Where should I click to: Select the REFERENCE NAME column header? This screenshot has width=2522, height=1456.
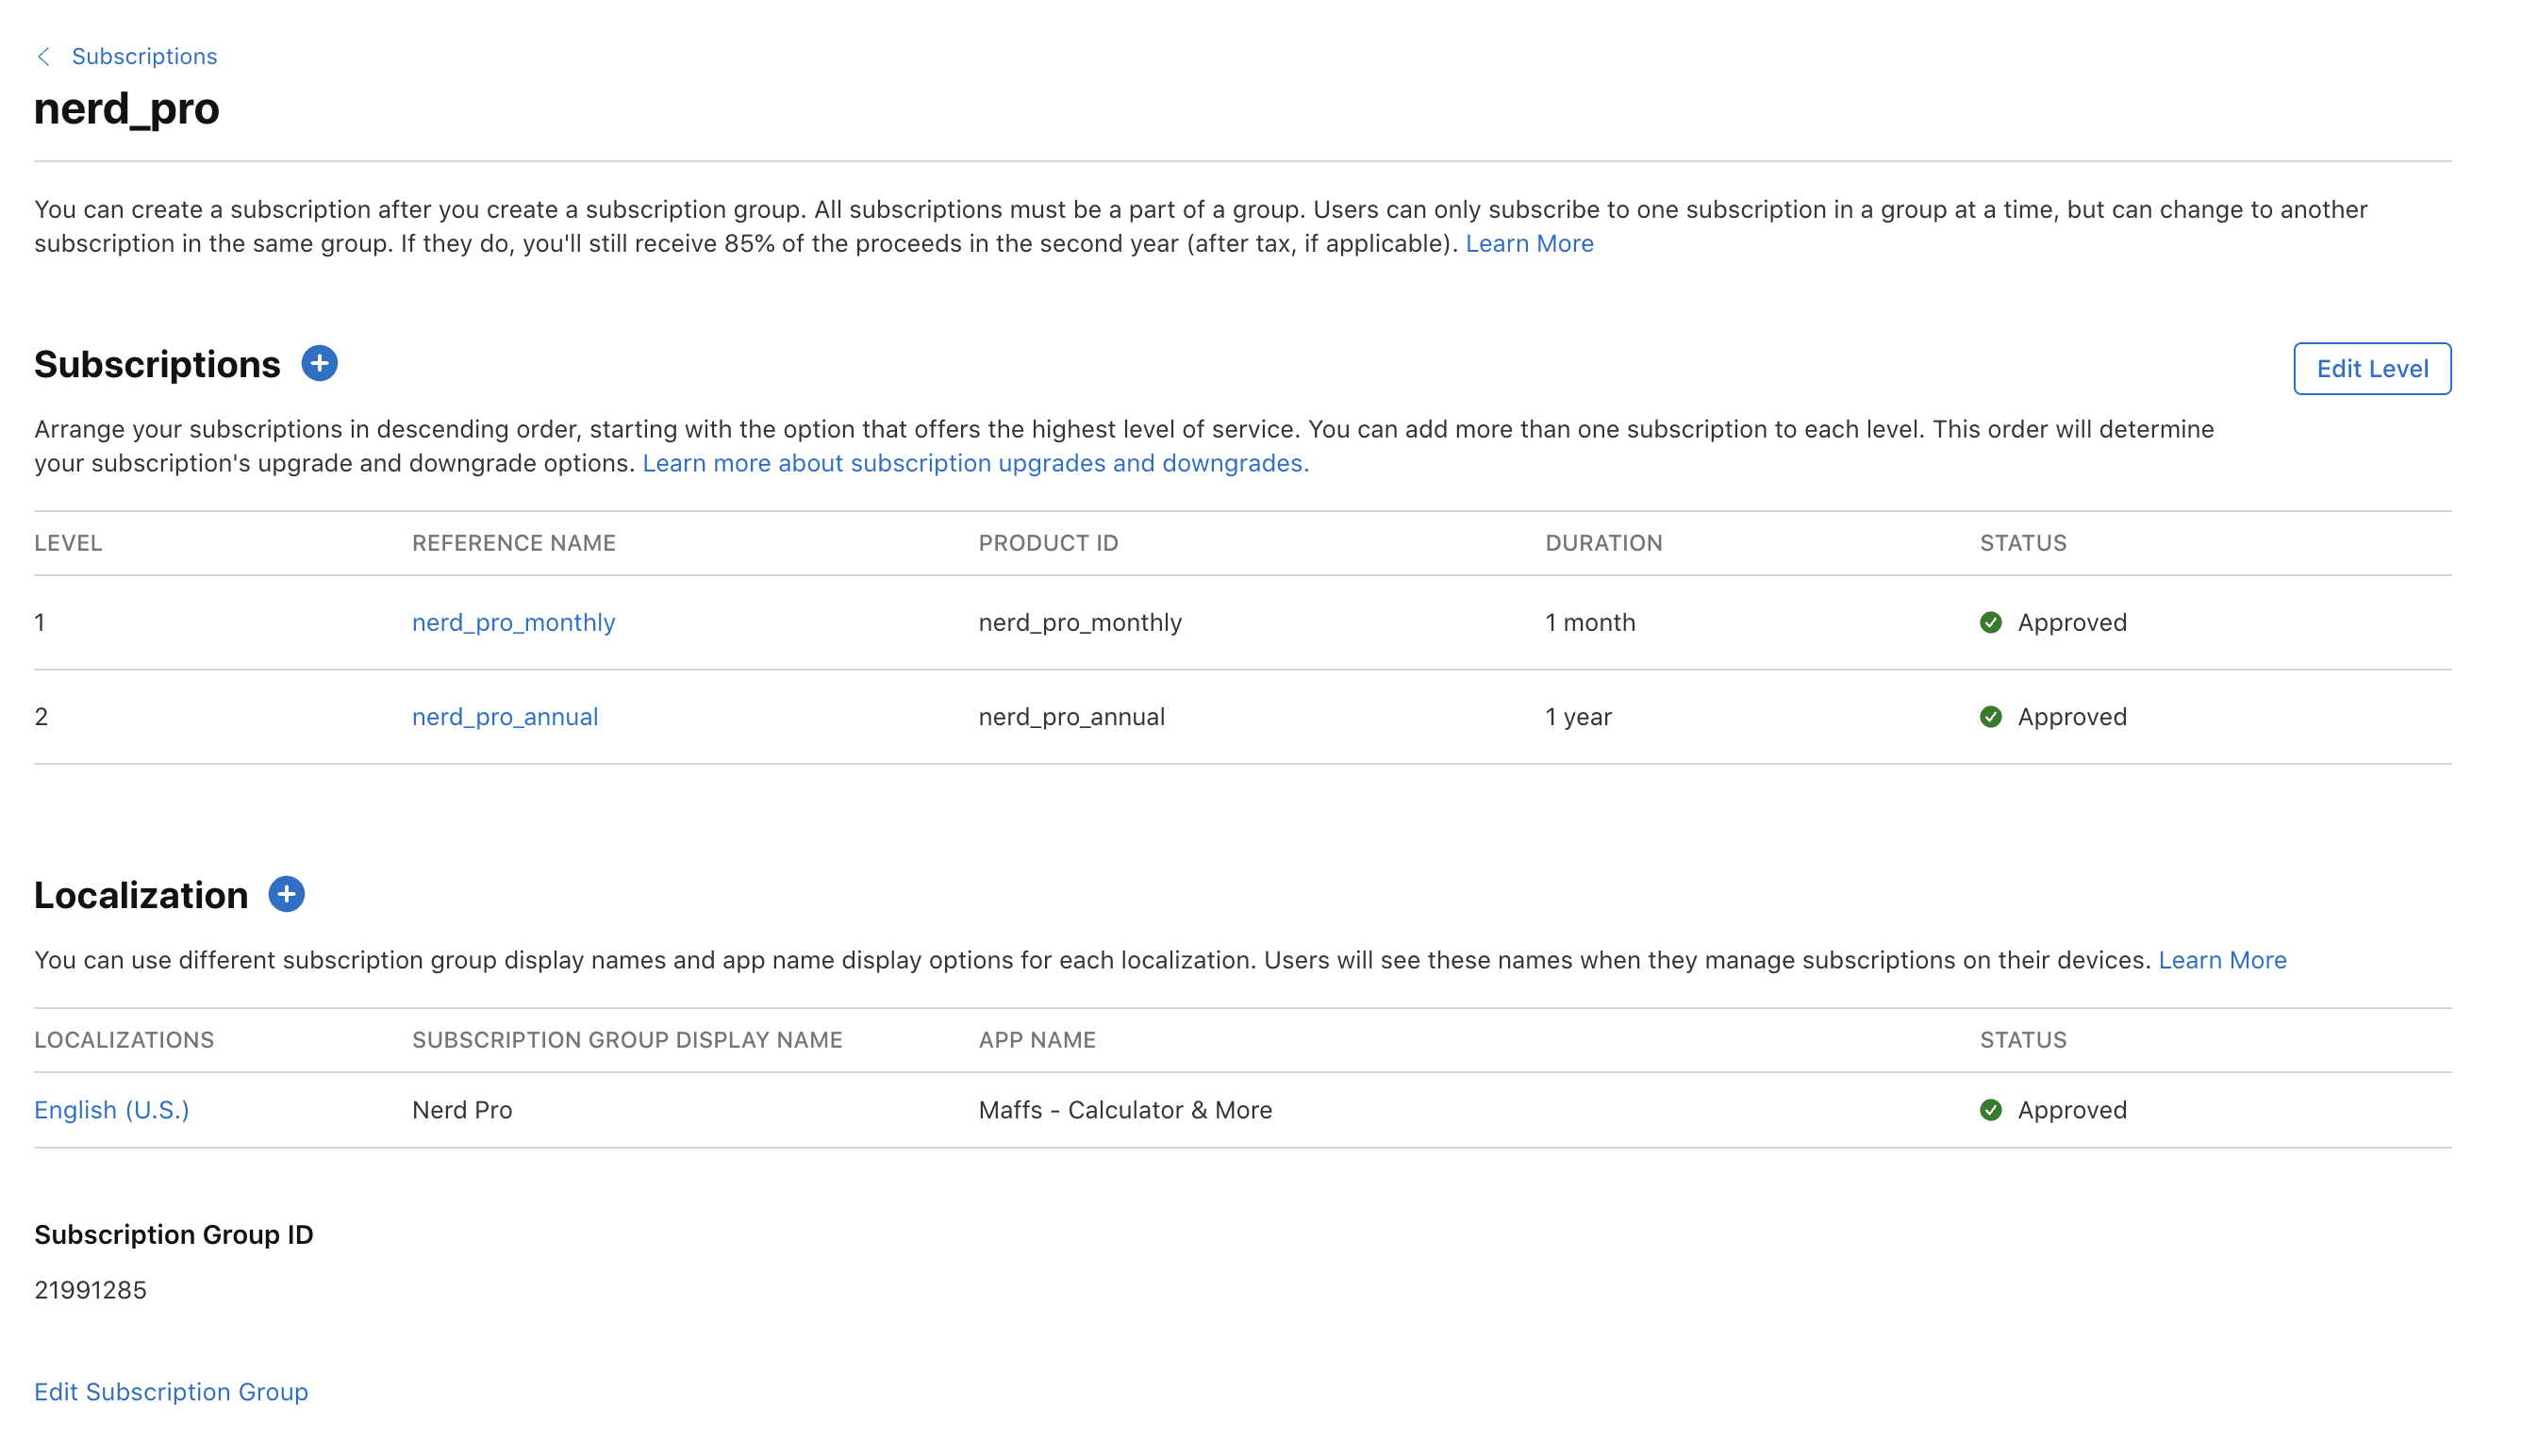514,543
